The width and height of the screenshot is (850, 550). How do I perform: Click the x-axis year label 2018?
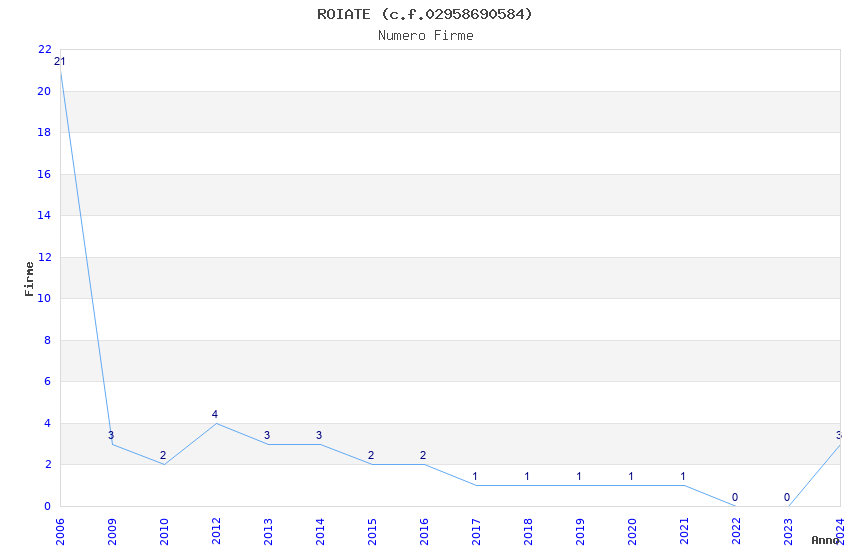click(x=528, y=531)
